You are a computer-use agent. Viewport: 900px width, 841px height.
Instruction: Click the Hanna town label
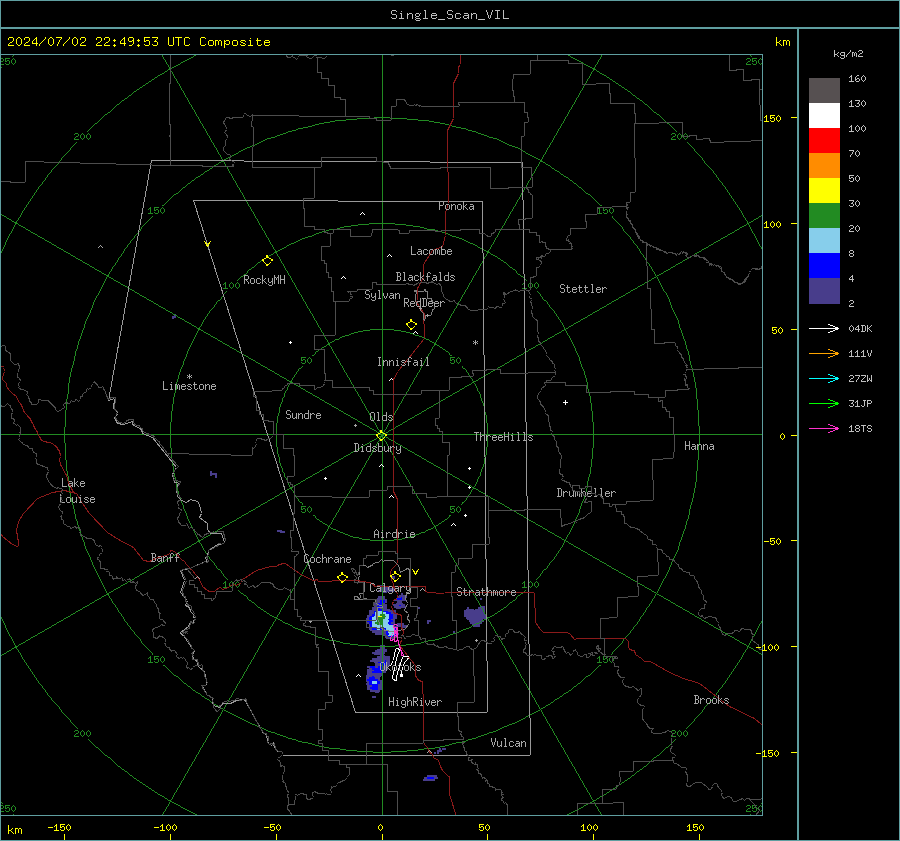[699, 446]
